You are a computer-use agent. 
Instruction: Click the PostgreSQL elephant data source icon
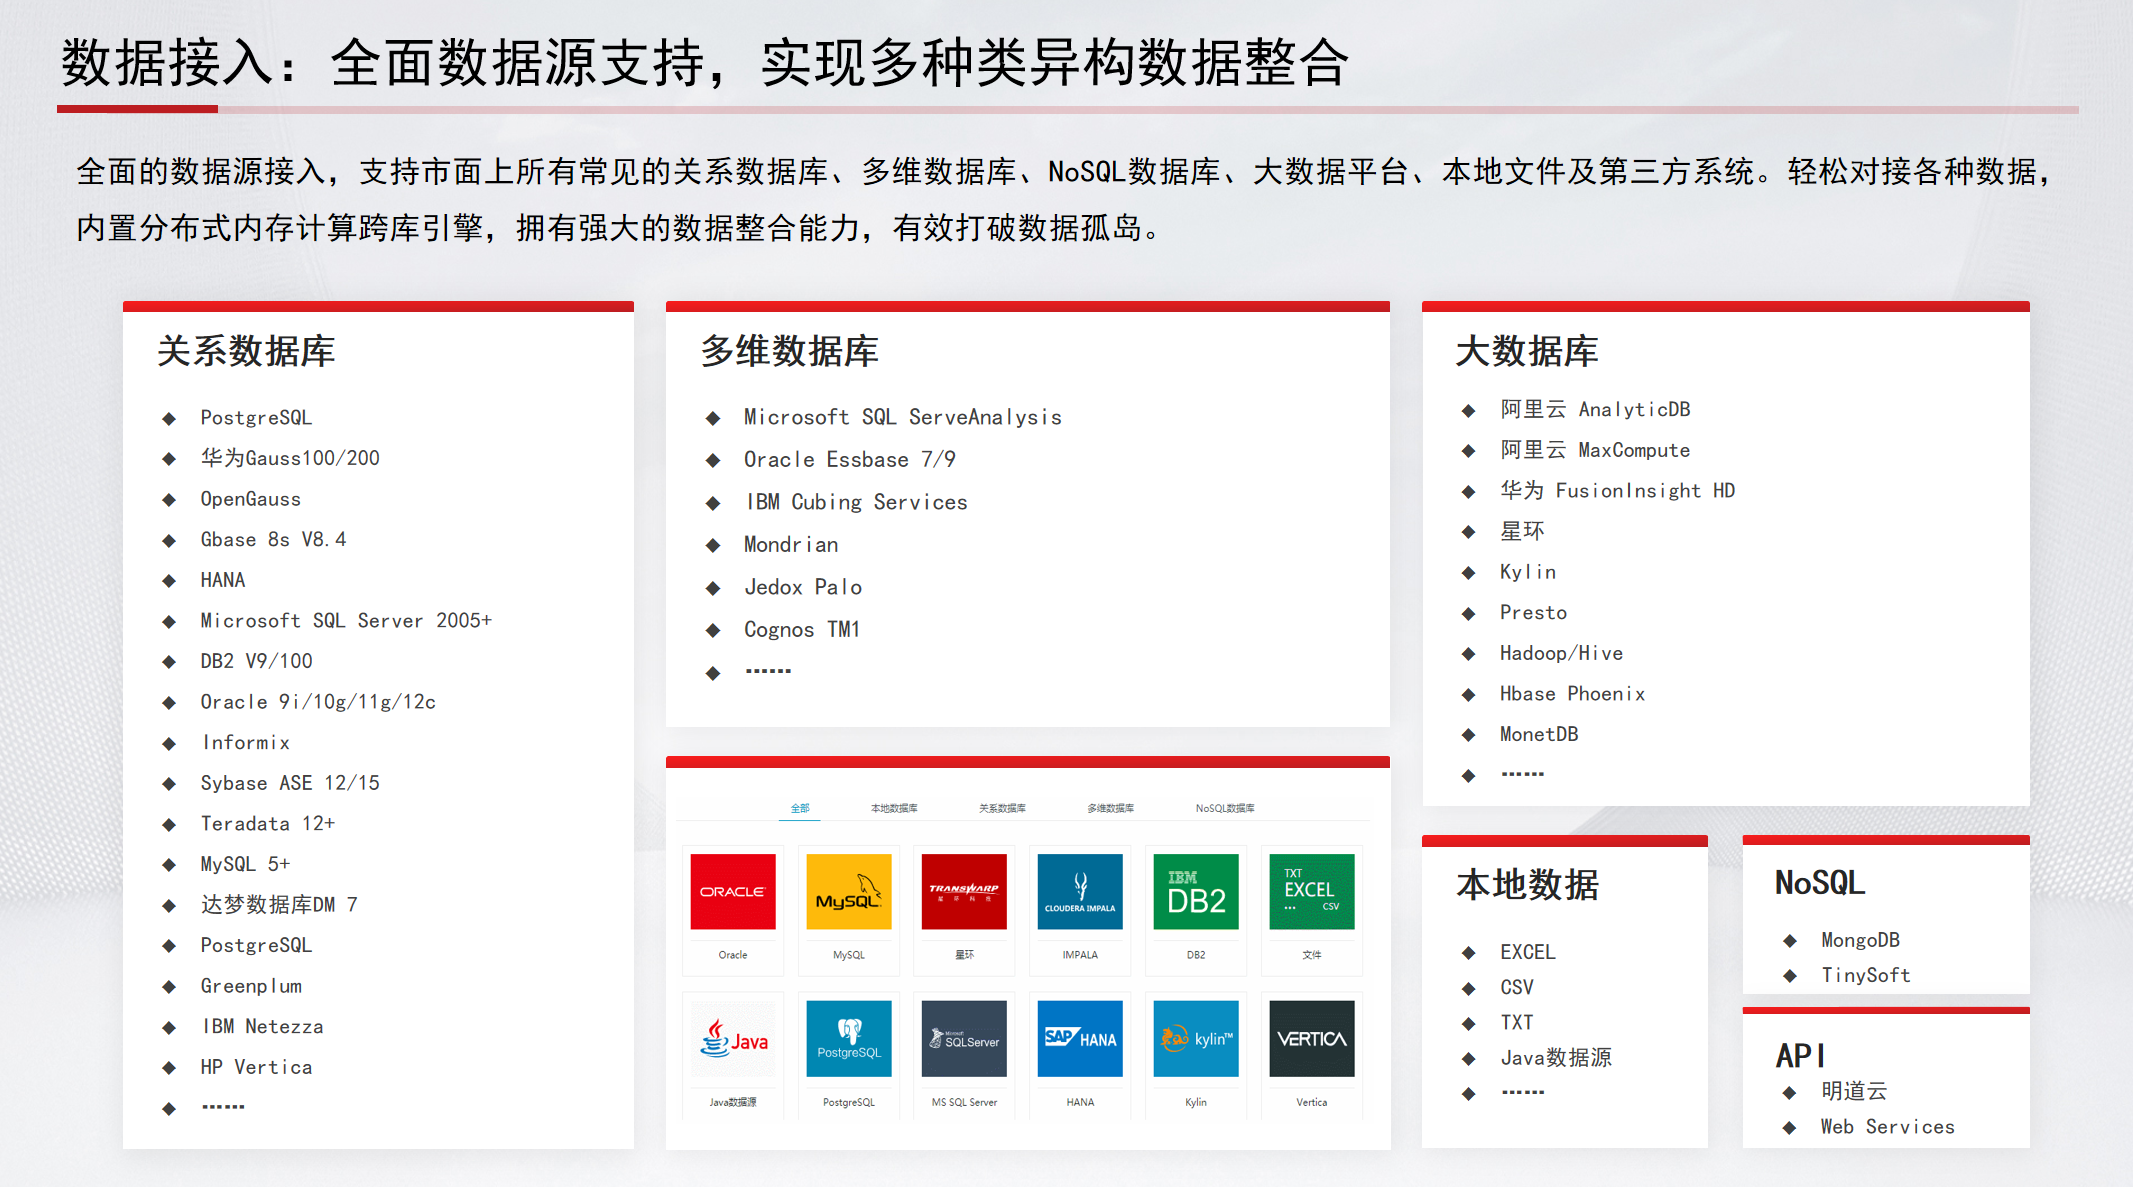click(849, 1039)
